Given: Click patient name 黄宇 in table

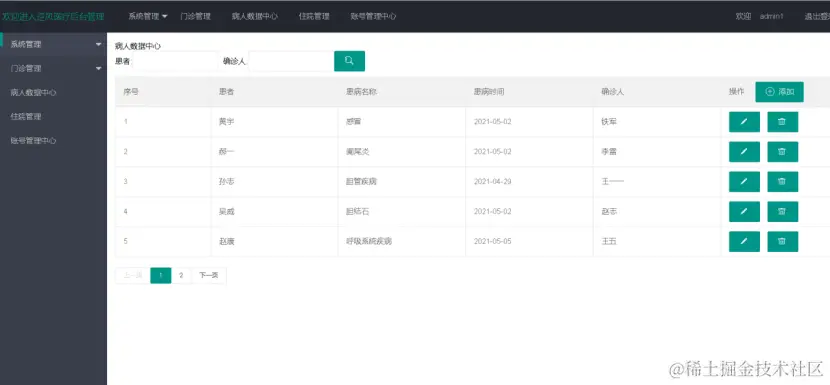Looking at the screenshot, I should click(x=227, y=122).
